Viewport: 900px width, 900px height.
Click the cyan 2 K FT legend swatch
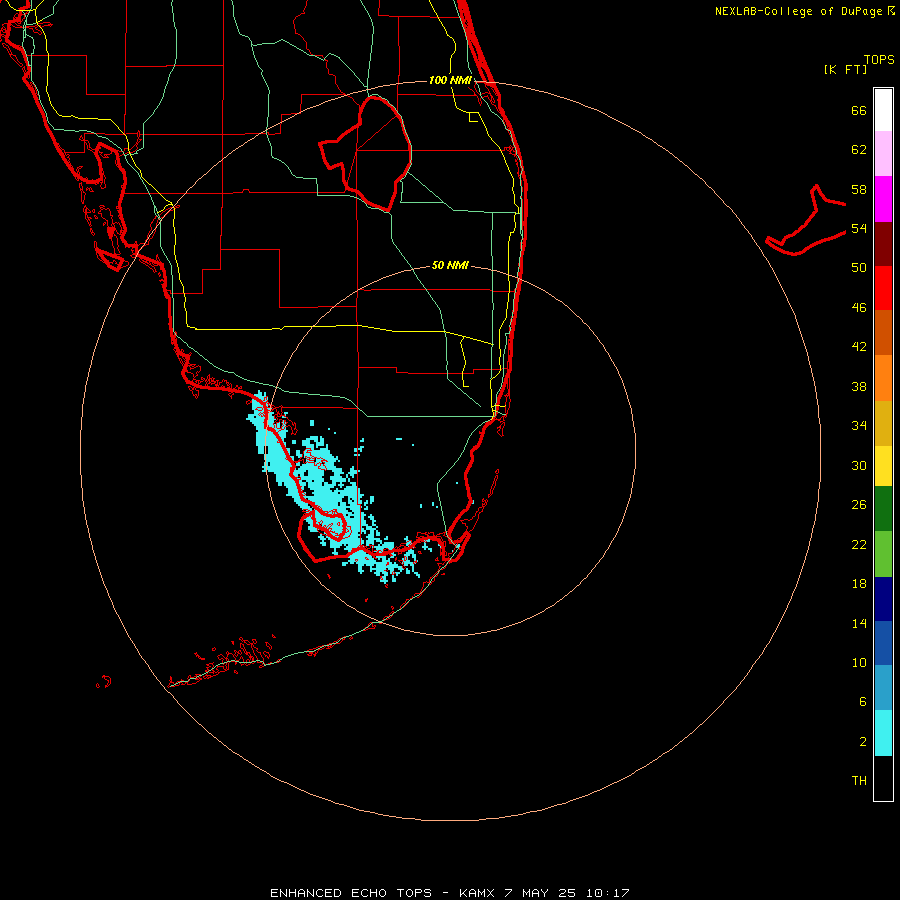click(883, 733)
